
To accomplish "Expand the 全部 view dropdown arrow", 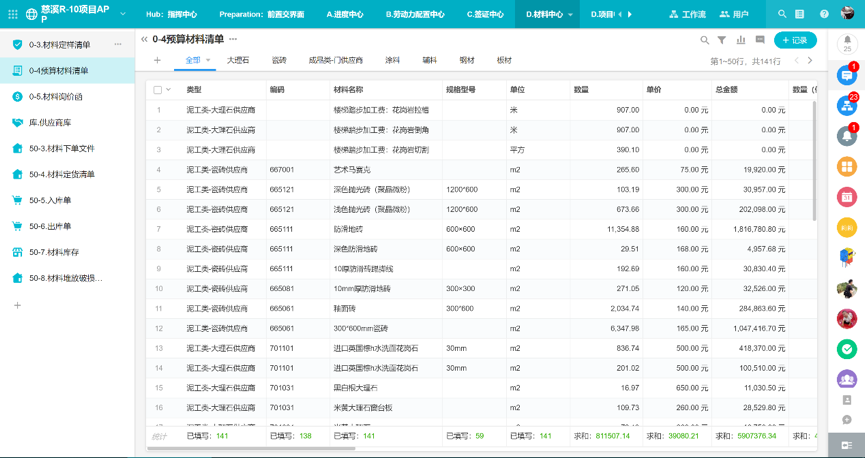I will 209,60.
